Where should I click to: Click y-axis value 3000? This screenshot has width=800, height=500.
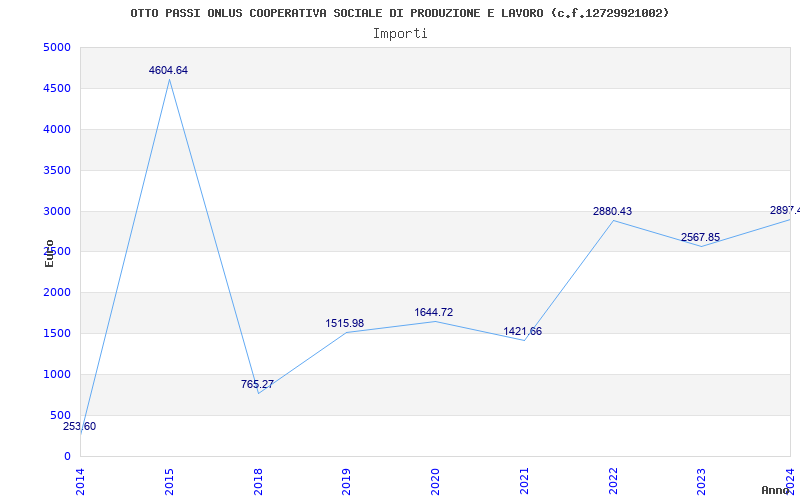[57, 211]
